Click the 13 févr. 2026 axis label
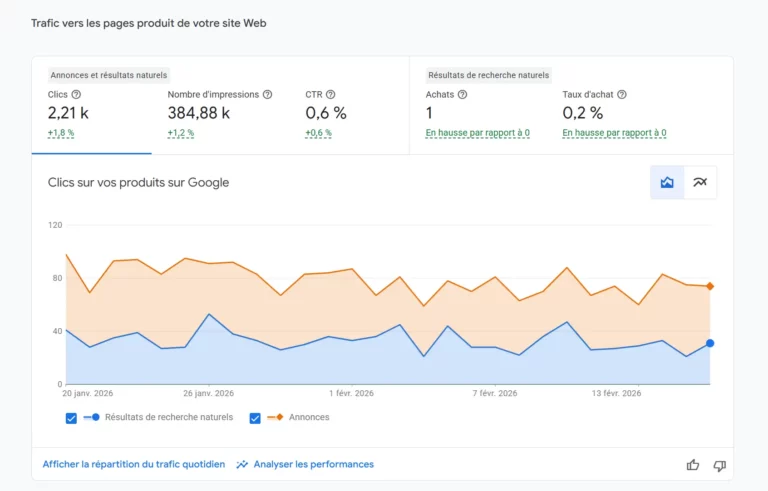 [616, 393]
